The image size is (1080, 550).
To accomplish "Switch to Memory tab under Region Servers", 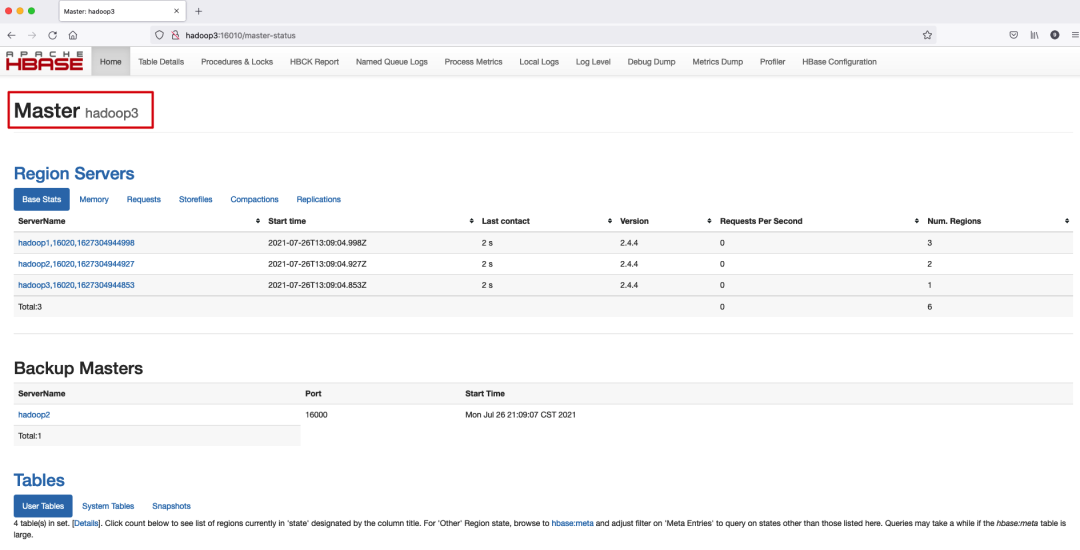I will coord(94,199).
